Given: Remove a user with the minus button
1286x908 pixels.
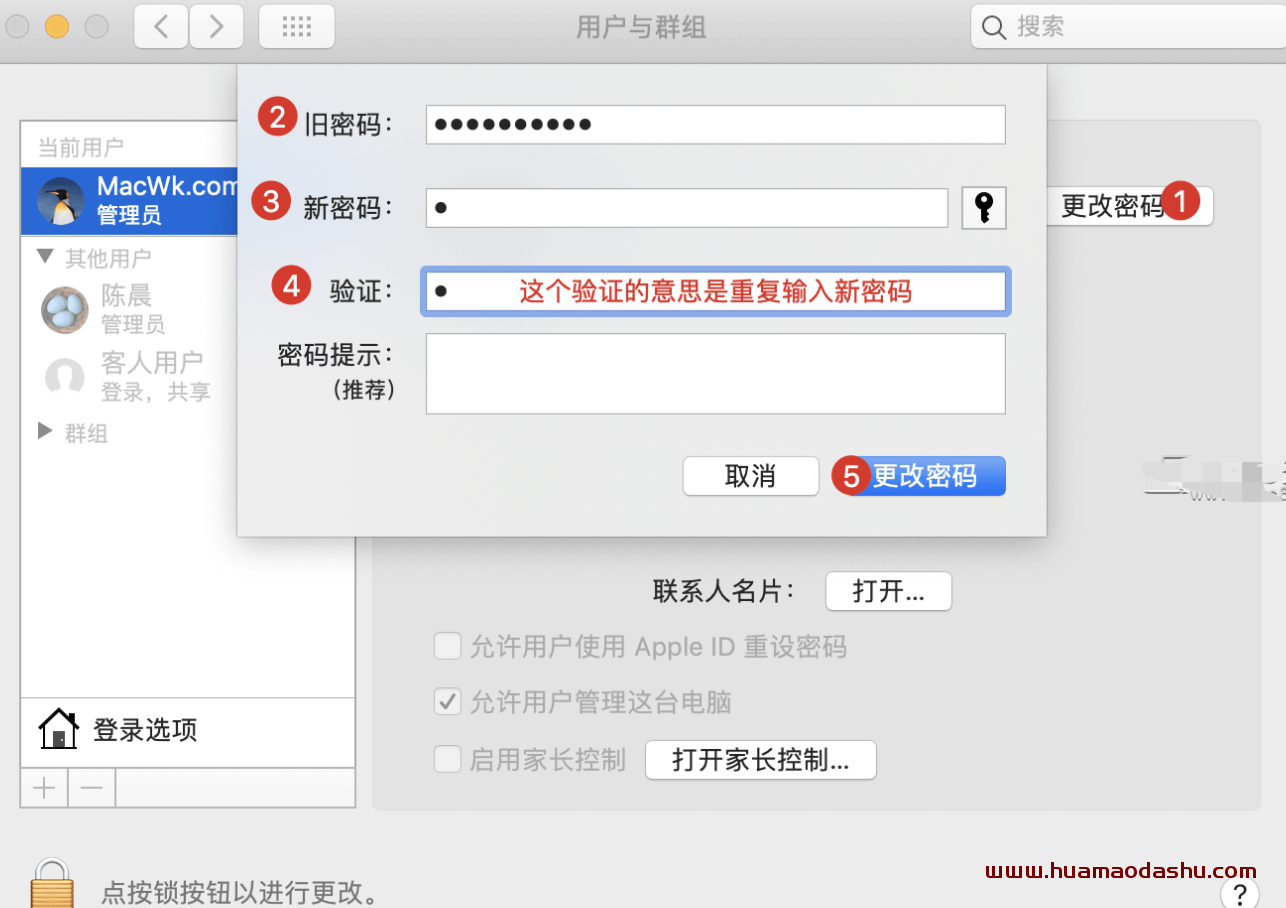Looking at the screenshot, I should click(x=92, y=788).
